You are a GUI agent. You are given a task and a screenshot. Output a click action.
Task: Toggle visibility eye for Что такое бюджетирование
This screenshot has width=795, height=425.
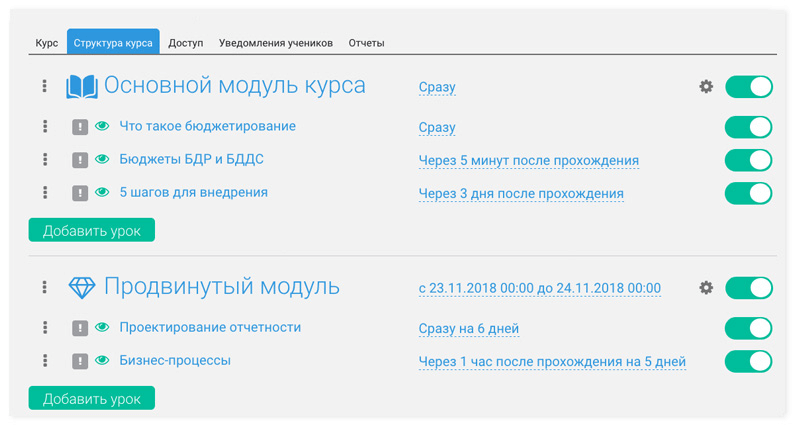pos(102,127)
